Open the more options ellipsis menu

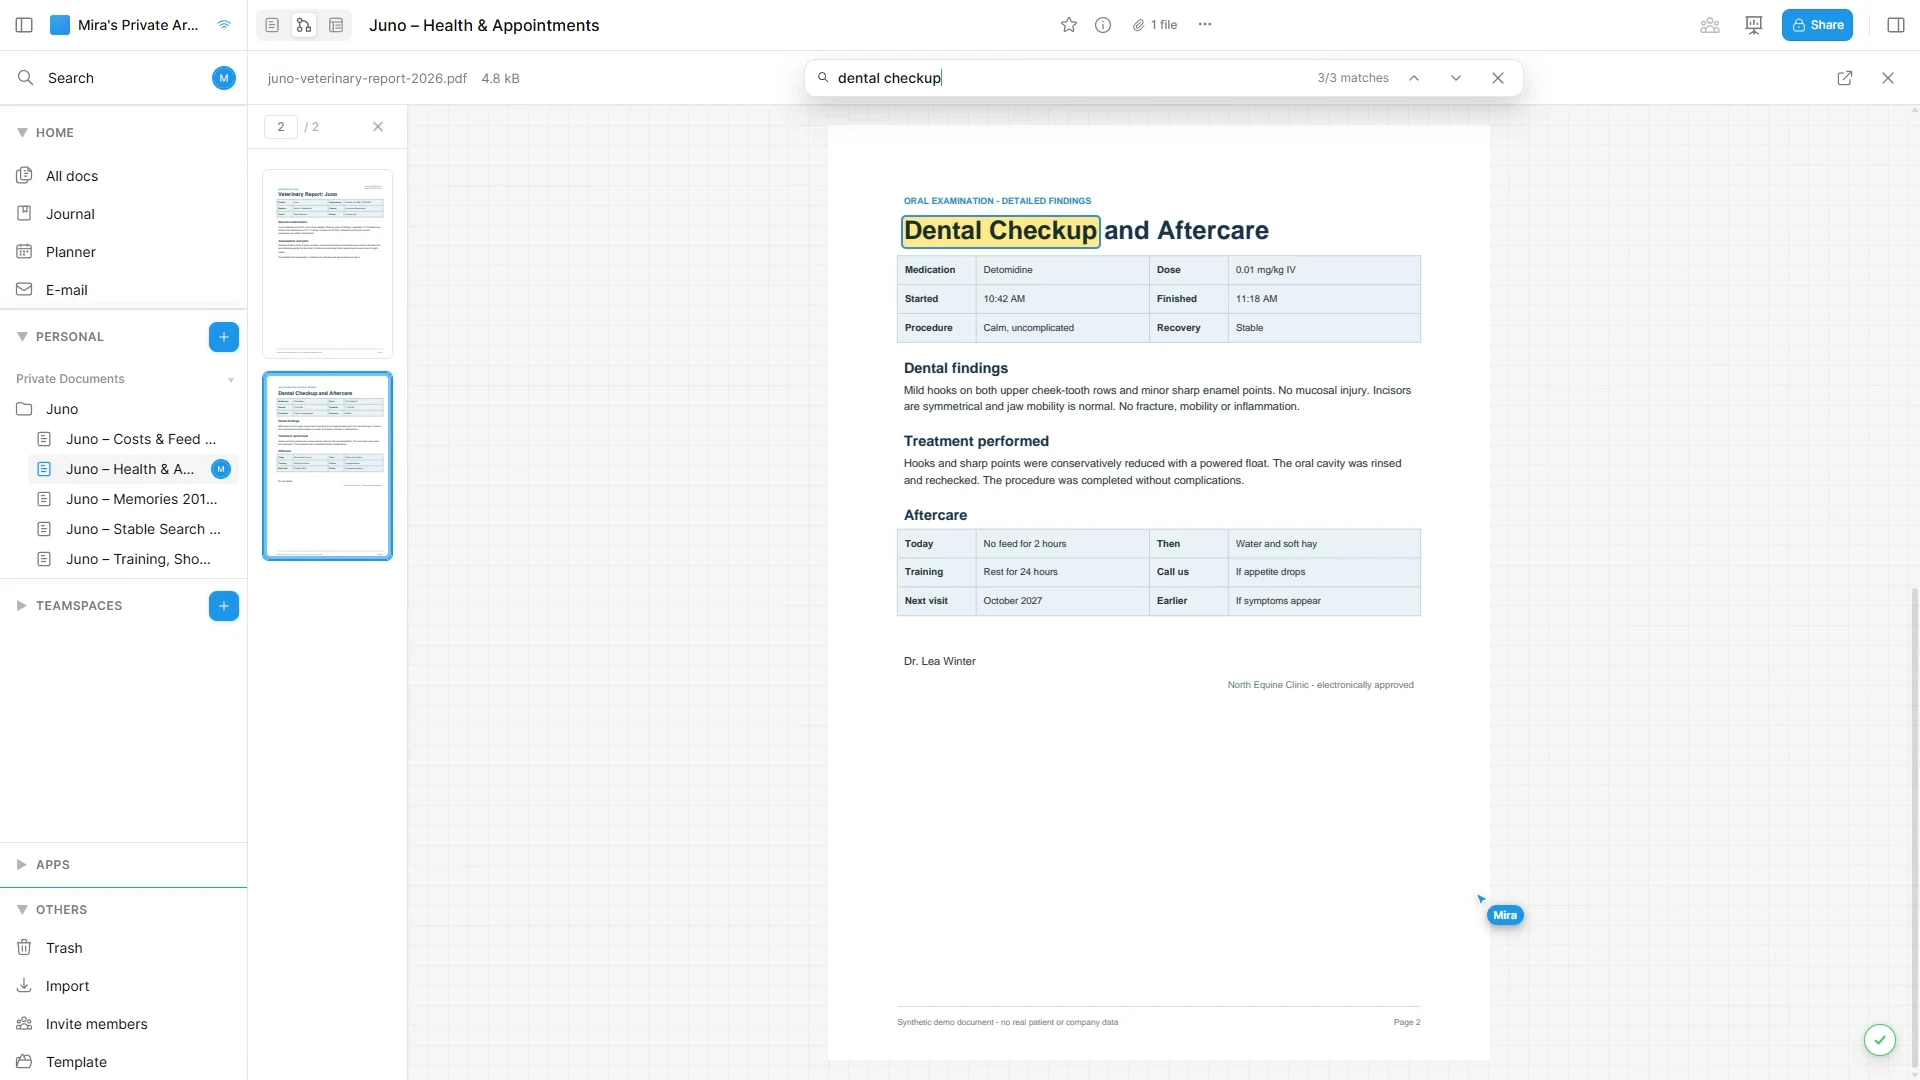(x=1205, y=25)
